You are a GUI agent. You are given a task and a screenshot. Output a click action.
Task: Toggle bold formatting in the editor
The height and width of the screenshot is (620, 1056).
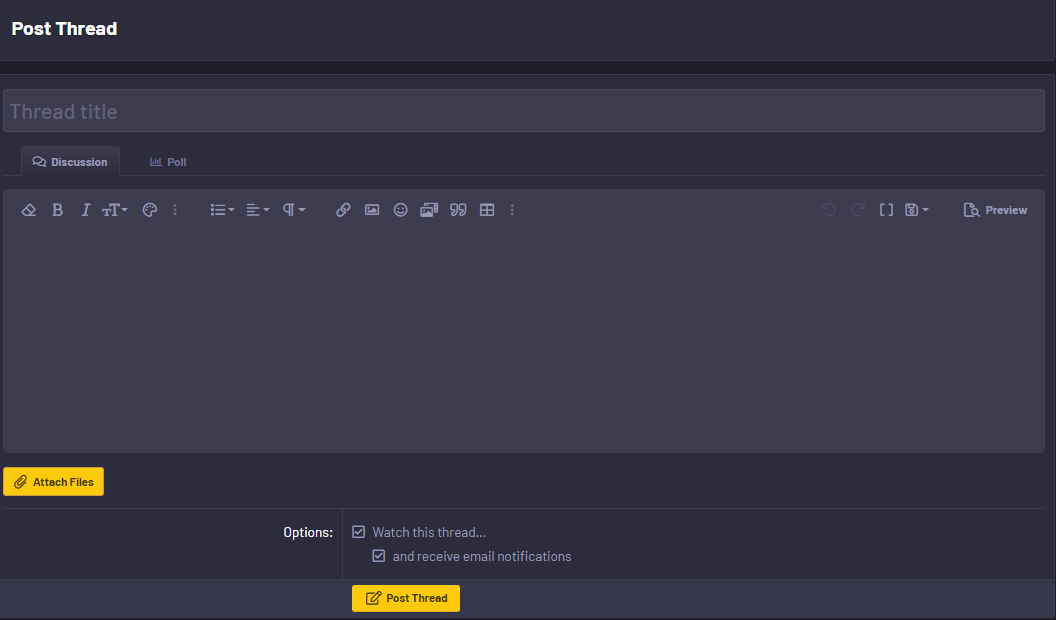pos(57,210)
